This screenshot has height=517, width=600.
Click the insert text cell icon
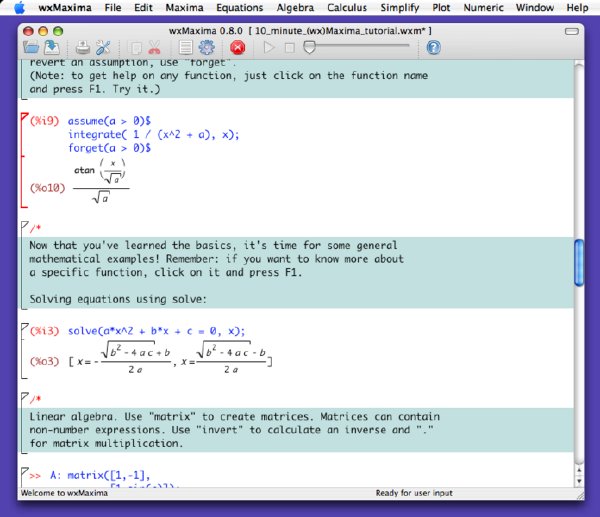186,48
